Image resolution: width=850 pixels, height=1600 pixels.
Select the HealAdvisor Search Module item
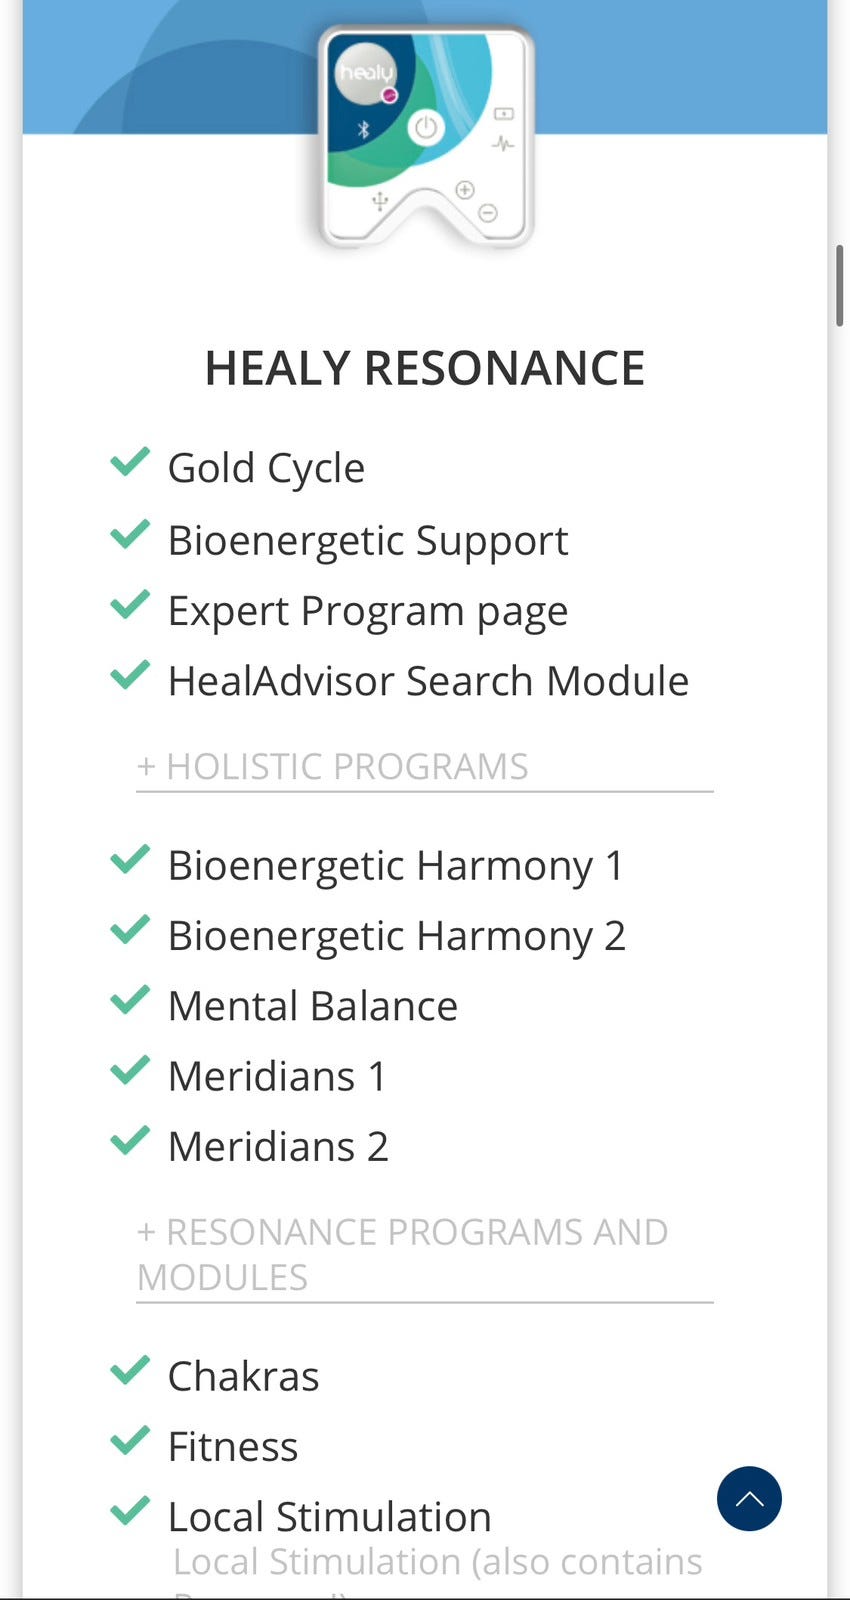pos(428,681)
